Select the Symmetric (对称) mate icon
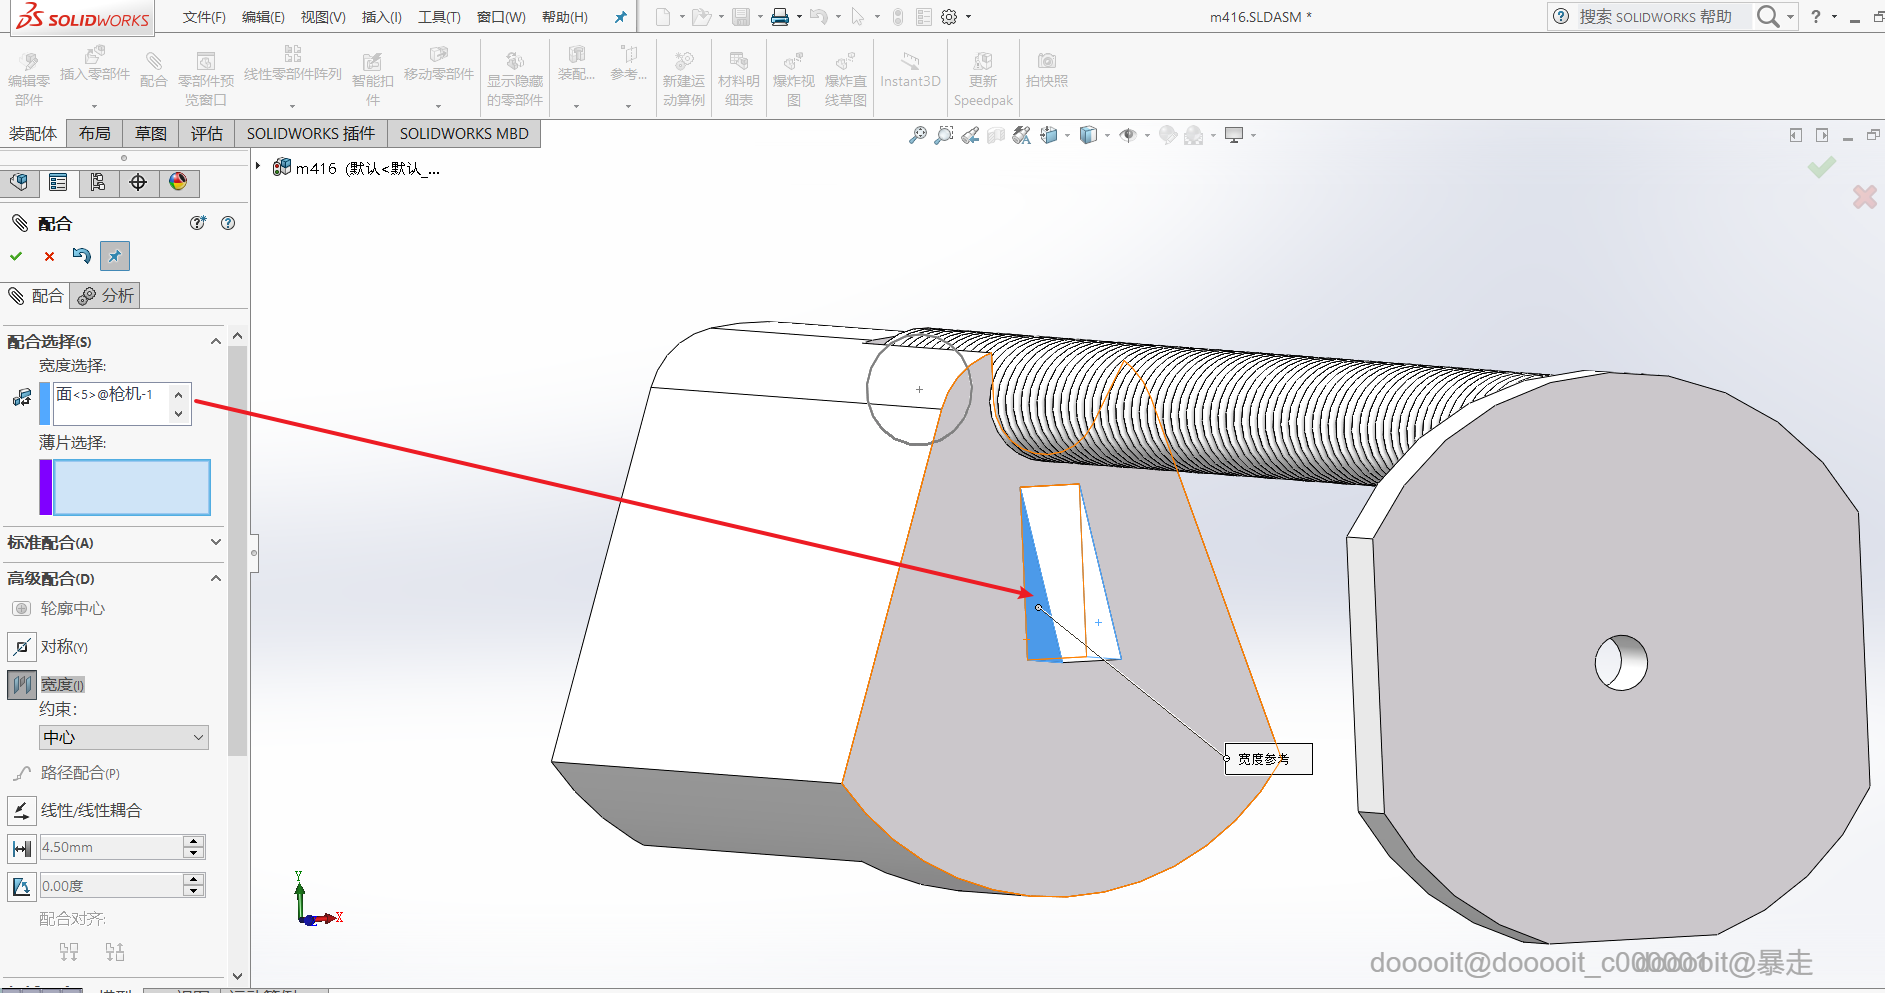Image resolution: width=1885 pixels, height=993 pixels. click(22, 647)
